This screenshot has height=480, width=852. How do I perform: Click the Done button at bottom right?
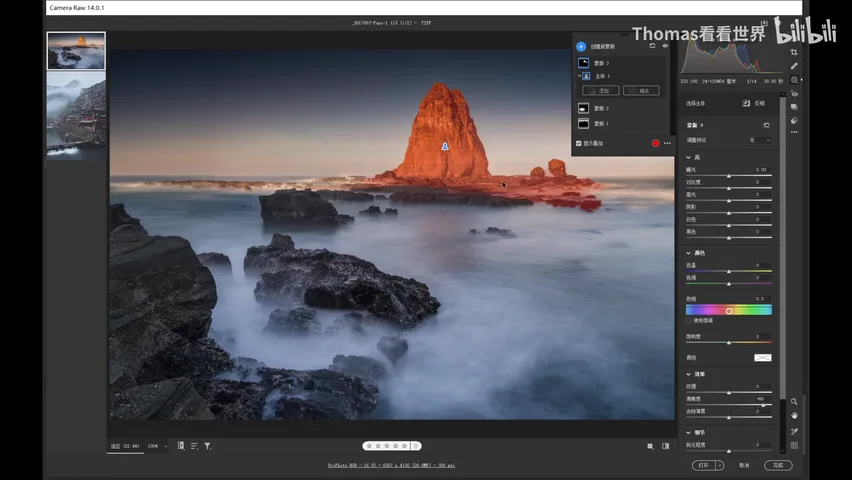pyautogui.click(x=778, y=465)
